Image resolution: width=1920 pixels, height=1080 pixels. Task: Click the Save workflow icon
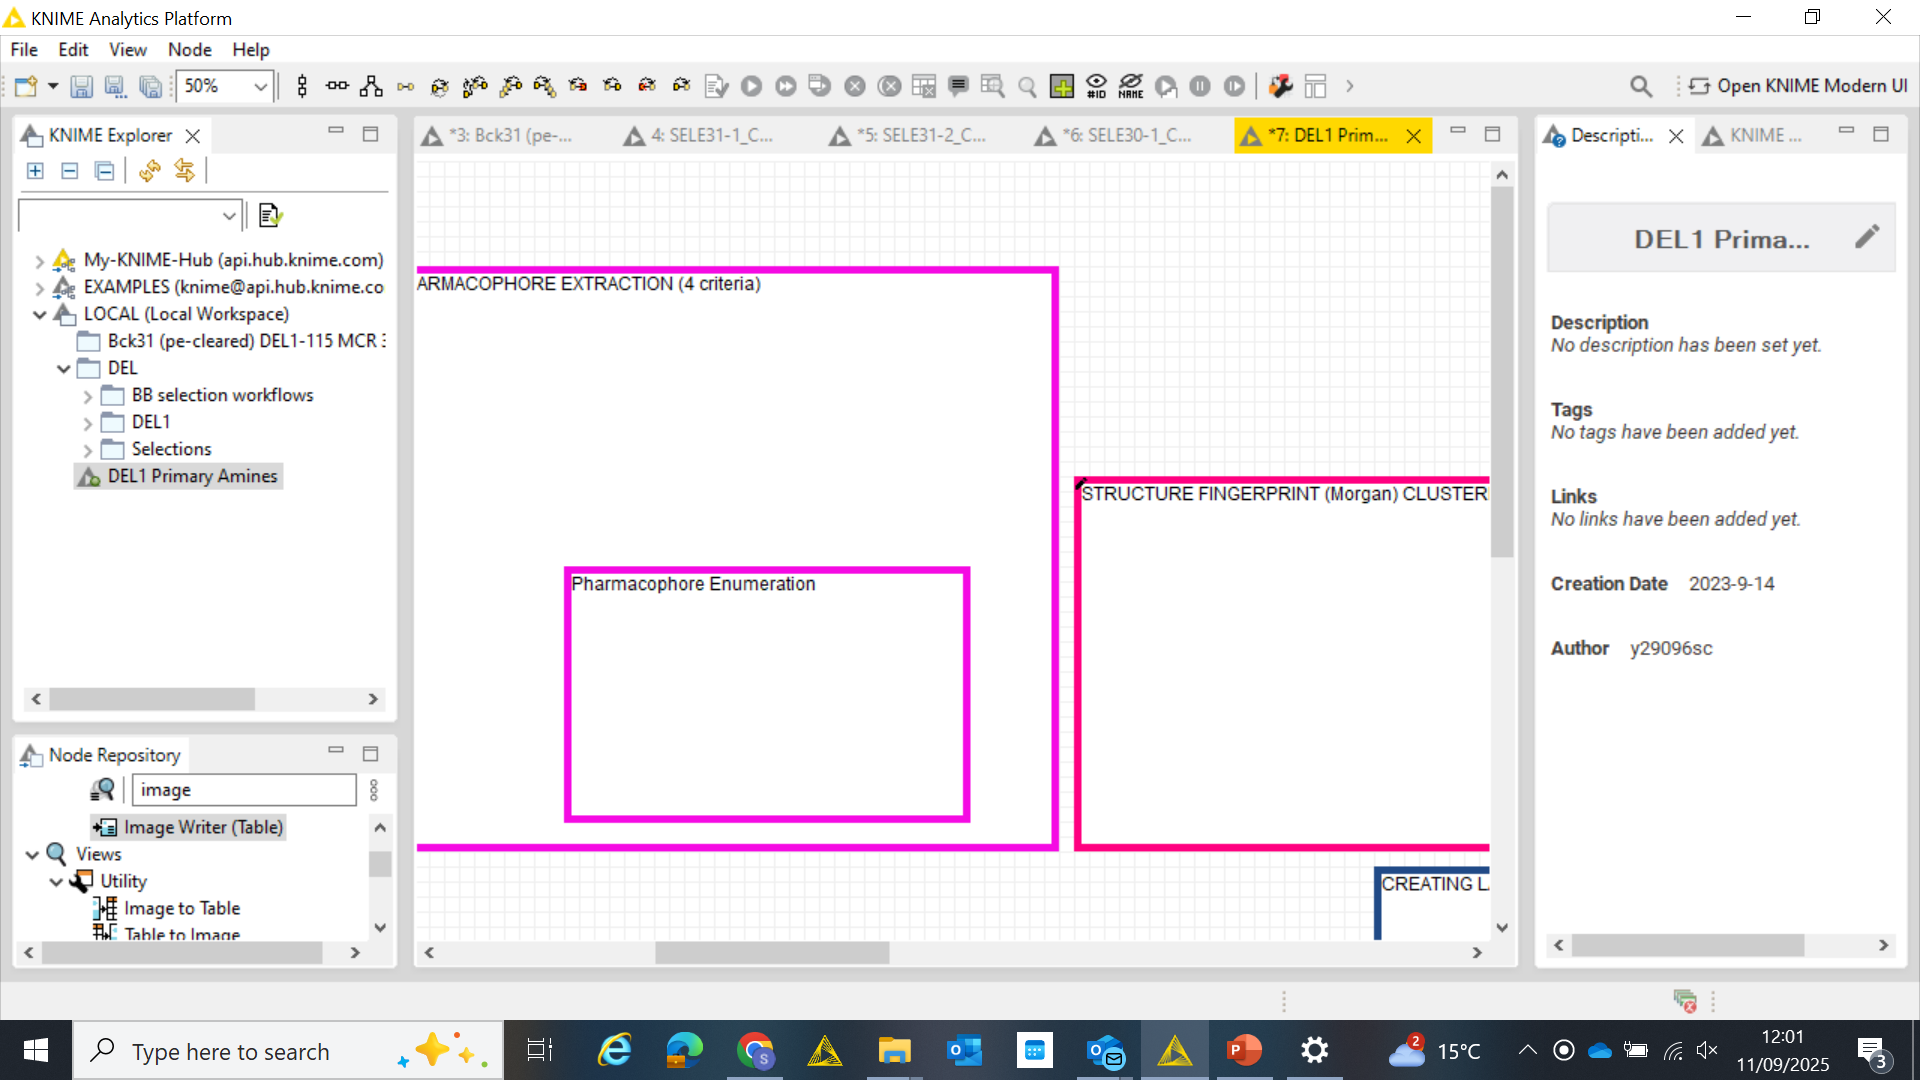(x=81, y=87)
